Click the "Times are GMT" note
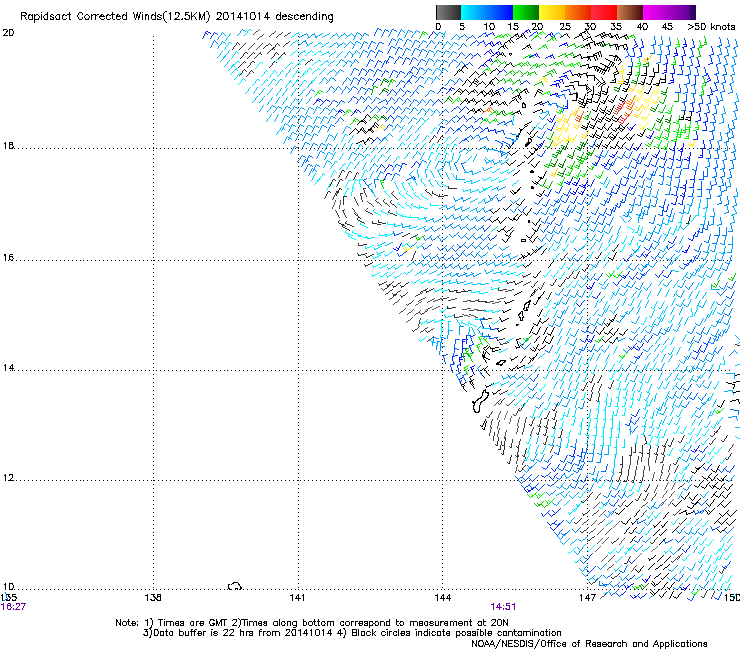The image size is (740, 650). pos(192,623)
